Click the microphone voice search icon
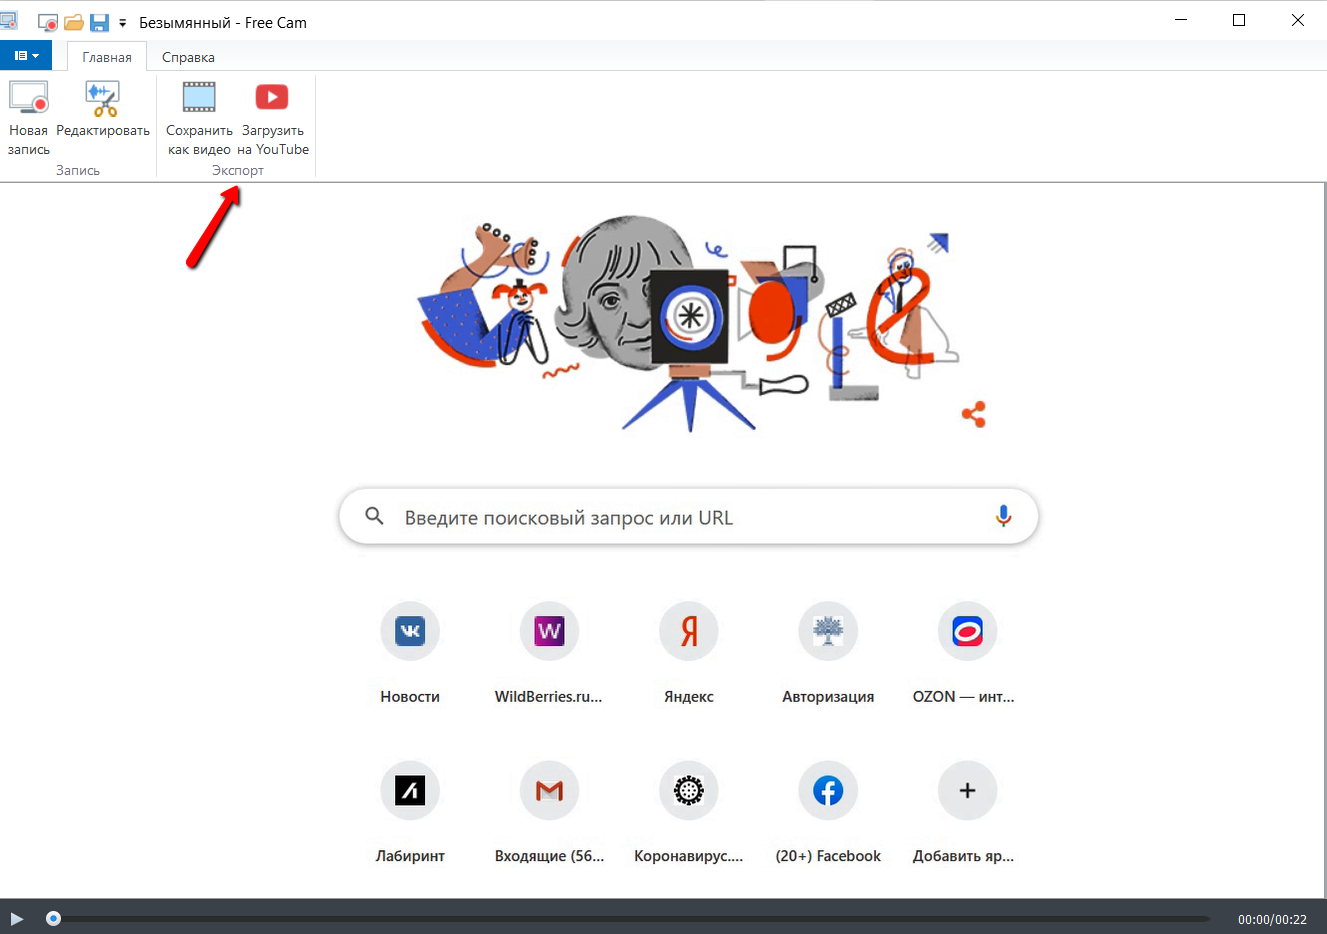The image size is (1327, 934). click(x=1003, y=517)
